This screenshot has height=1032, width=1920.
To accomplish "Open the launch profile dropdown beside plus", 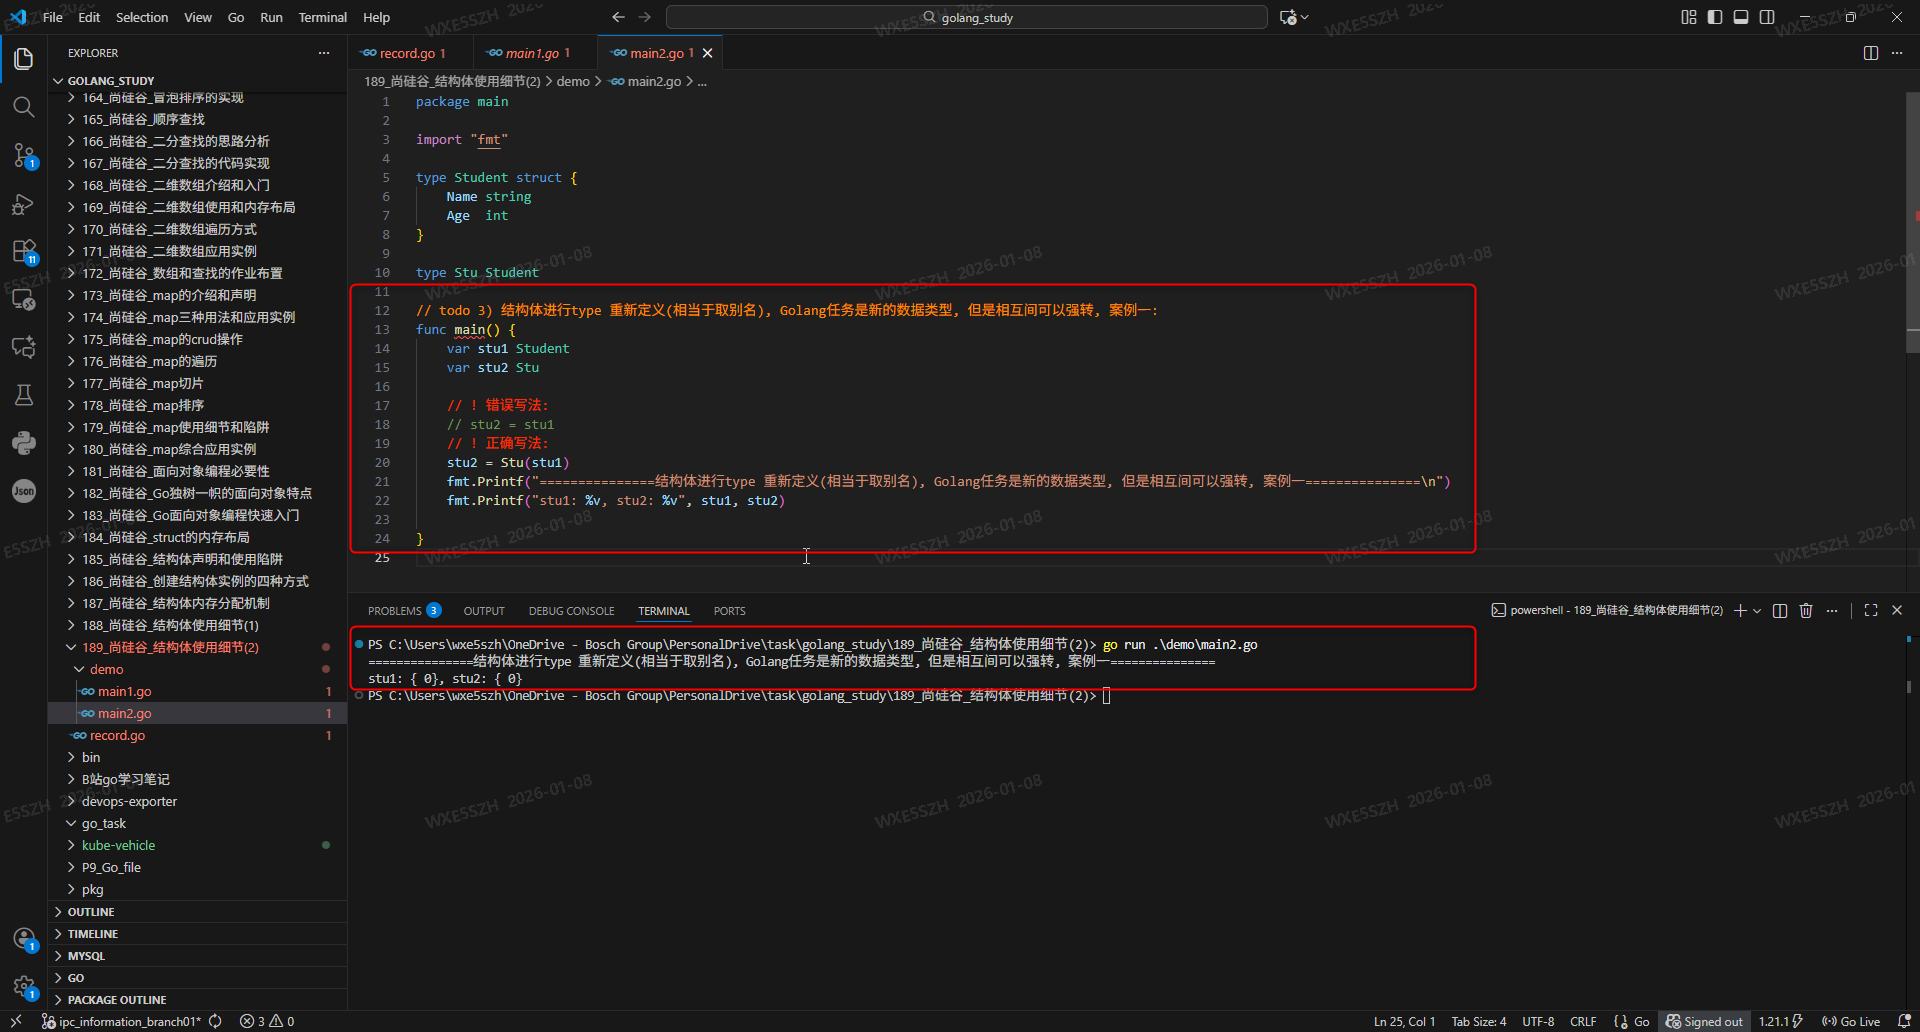I will coord(1757,610).
